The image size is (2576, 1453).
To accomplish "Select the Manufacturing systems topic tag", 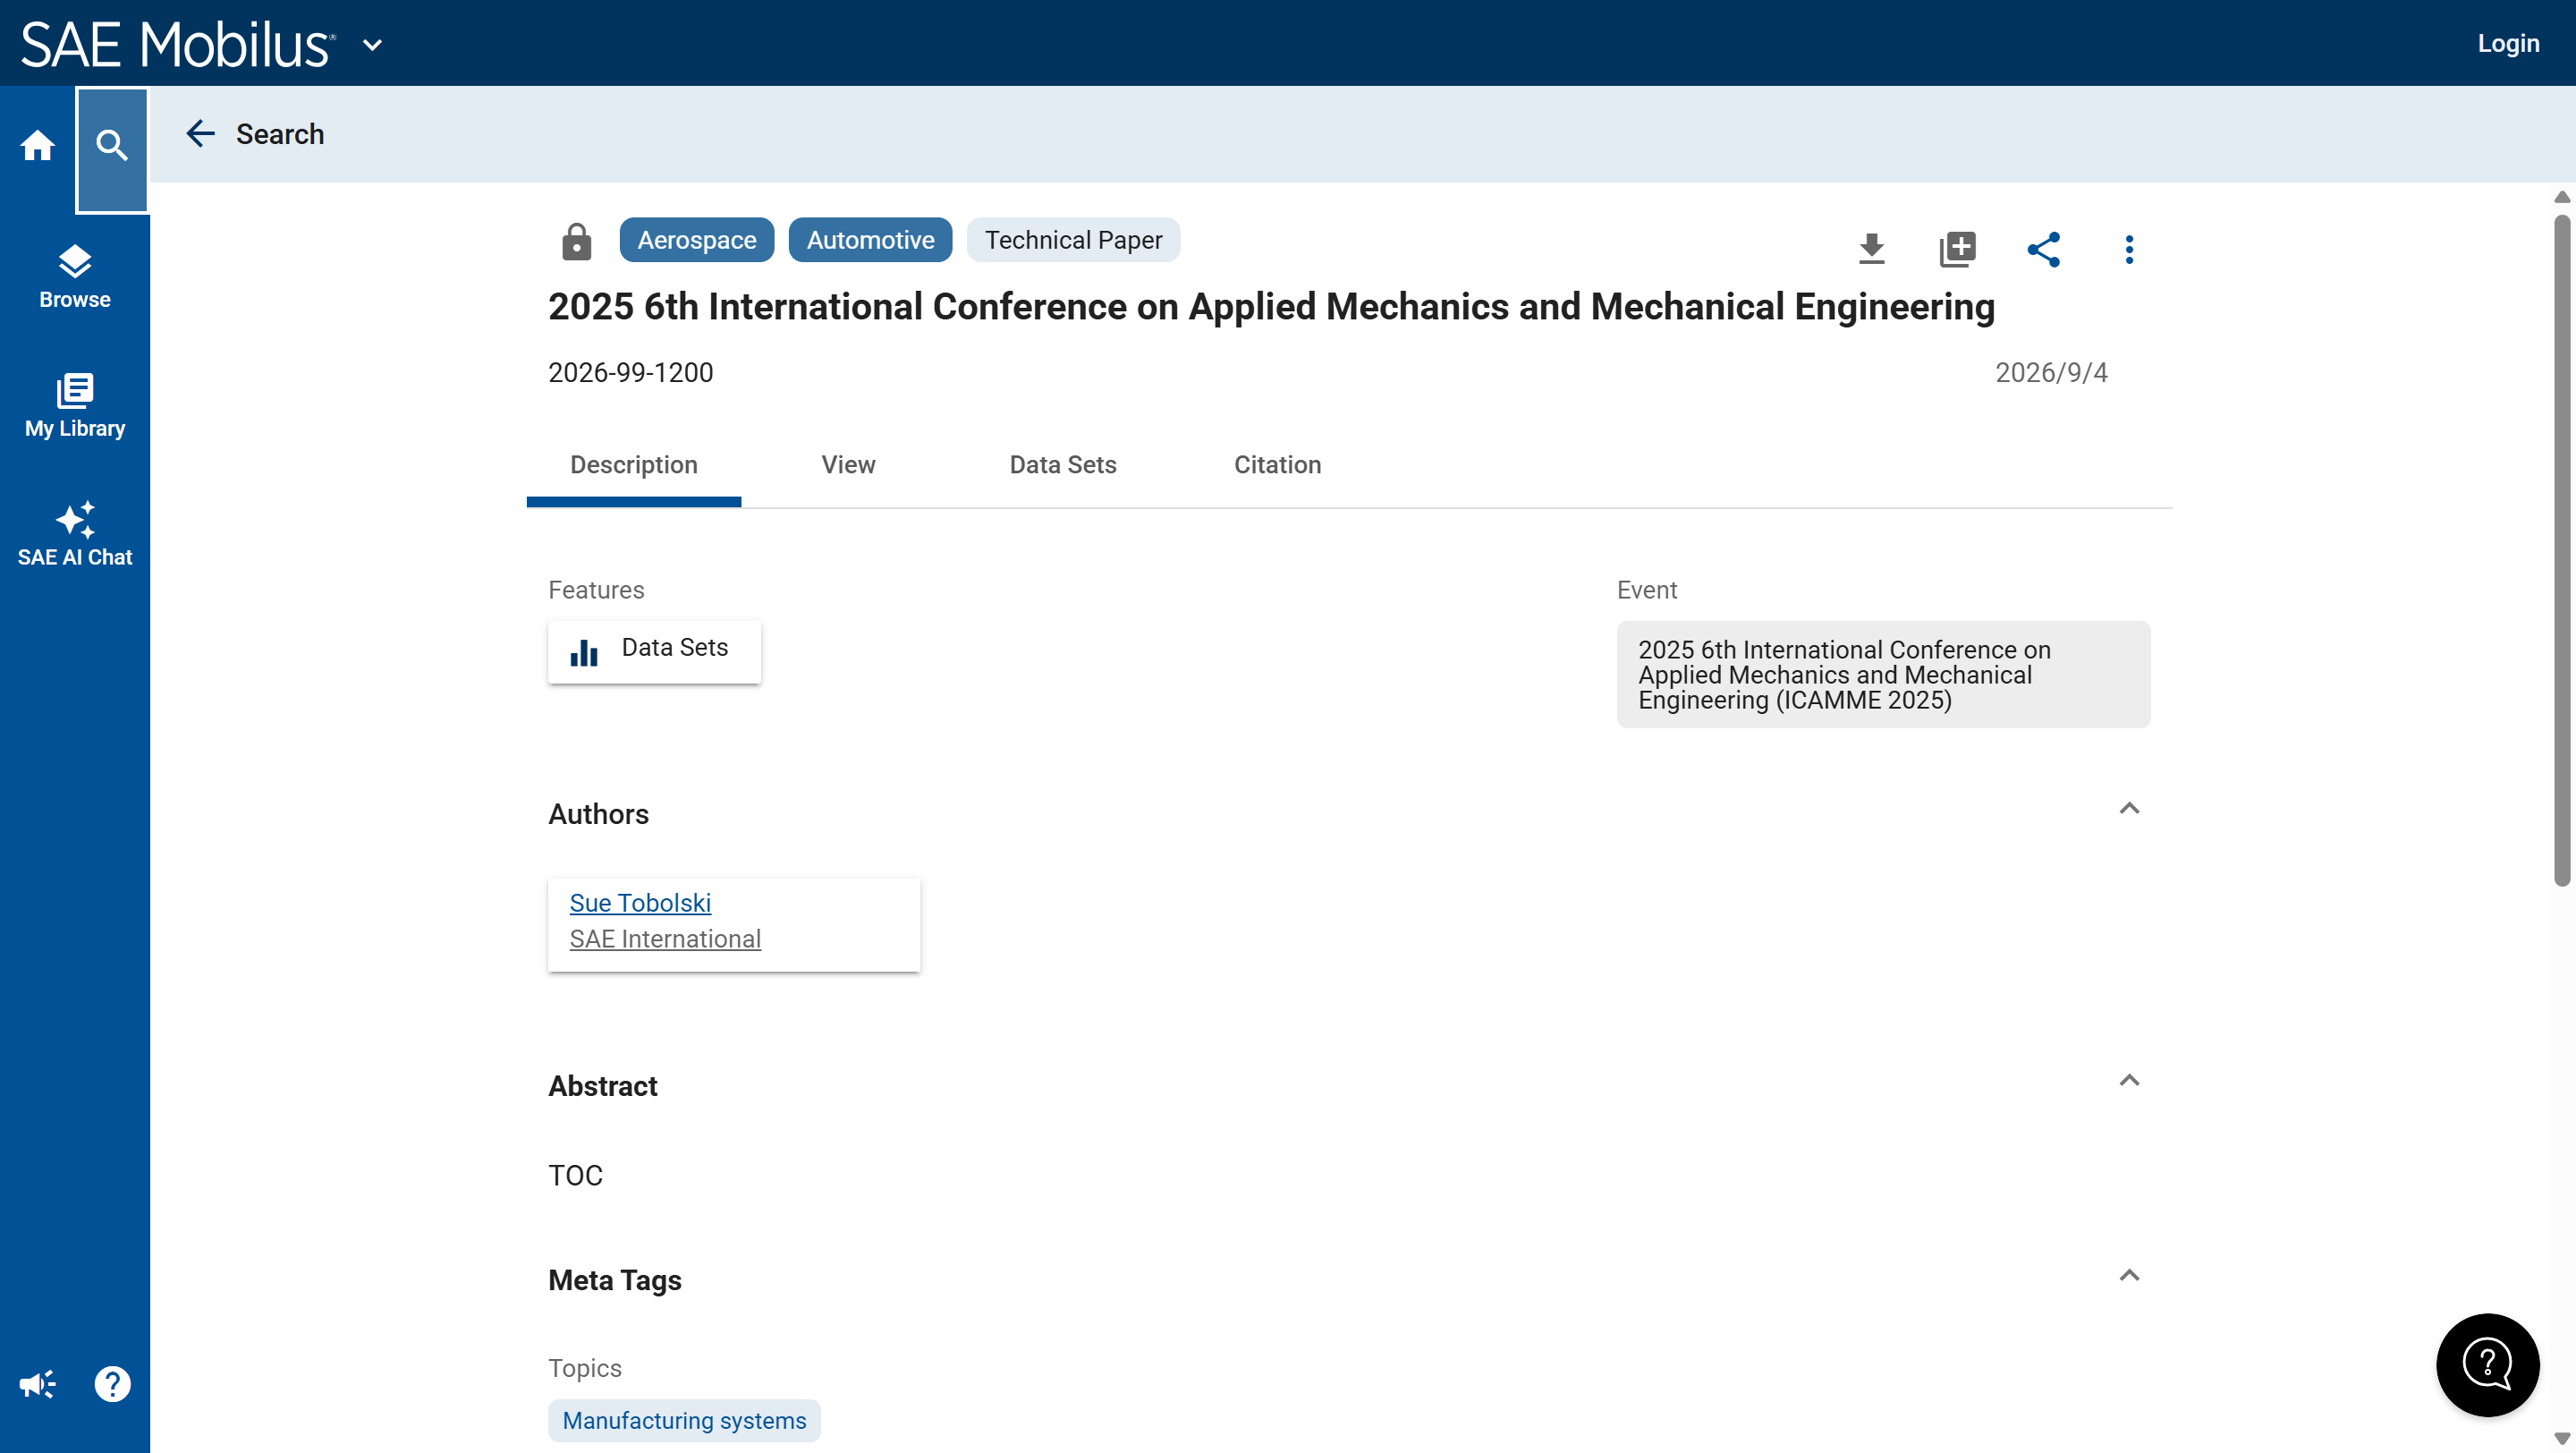I will (x=684, y=1421).
